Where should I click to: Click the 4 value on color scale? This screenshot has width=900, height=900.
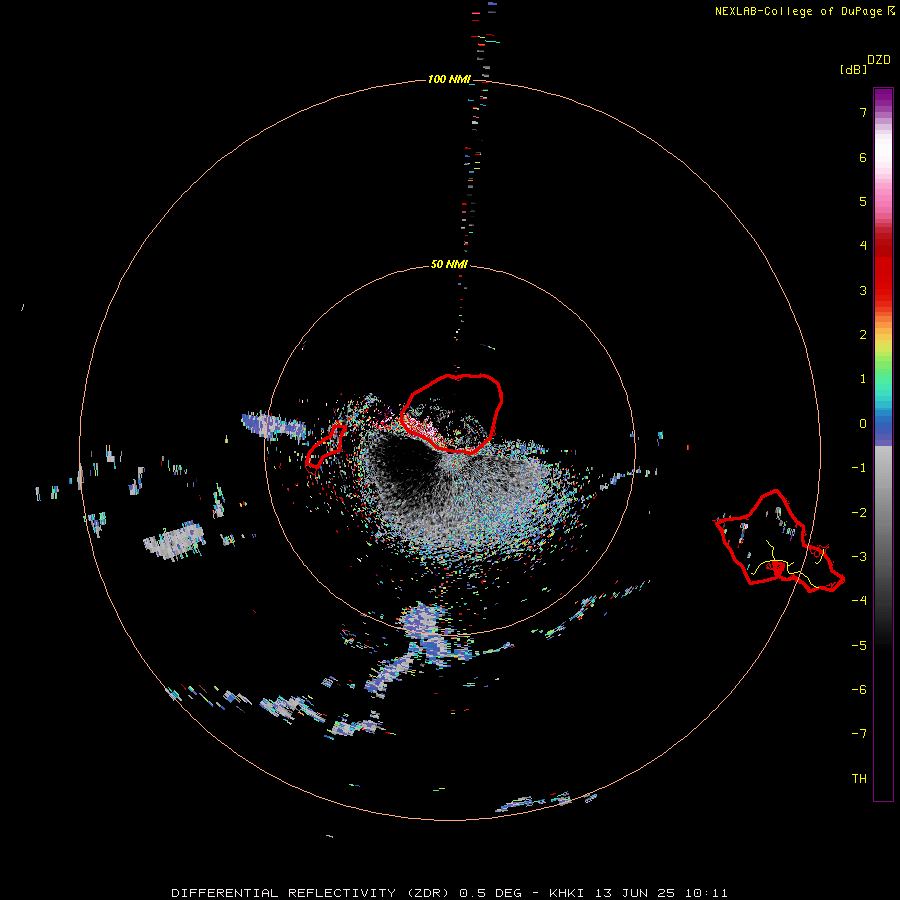coord(863,246)
